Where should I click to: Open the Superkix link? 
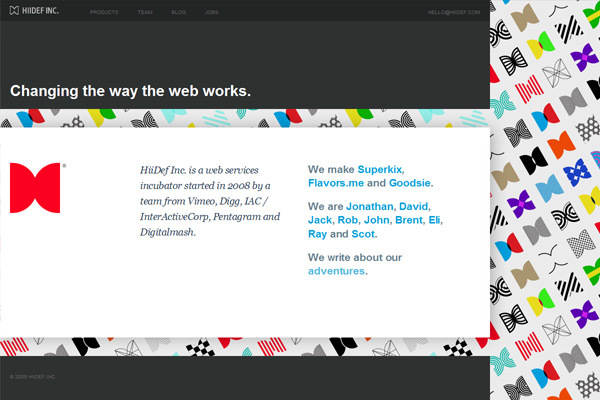click(380, 169)
